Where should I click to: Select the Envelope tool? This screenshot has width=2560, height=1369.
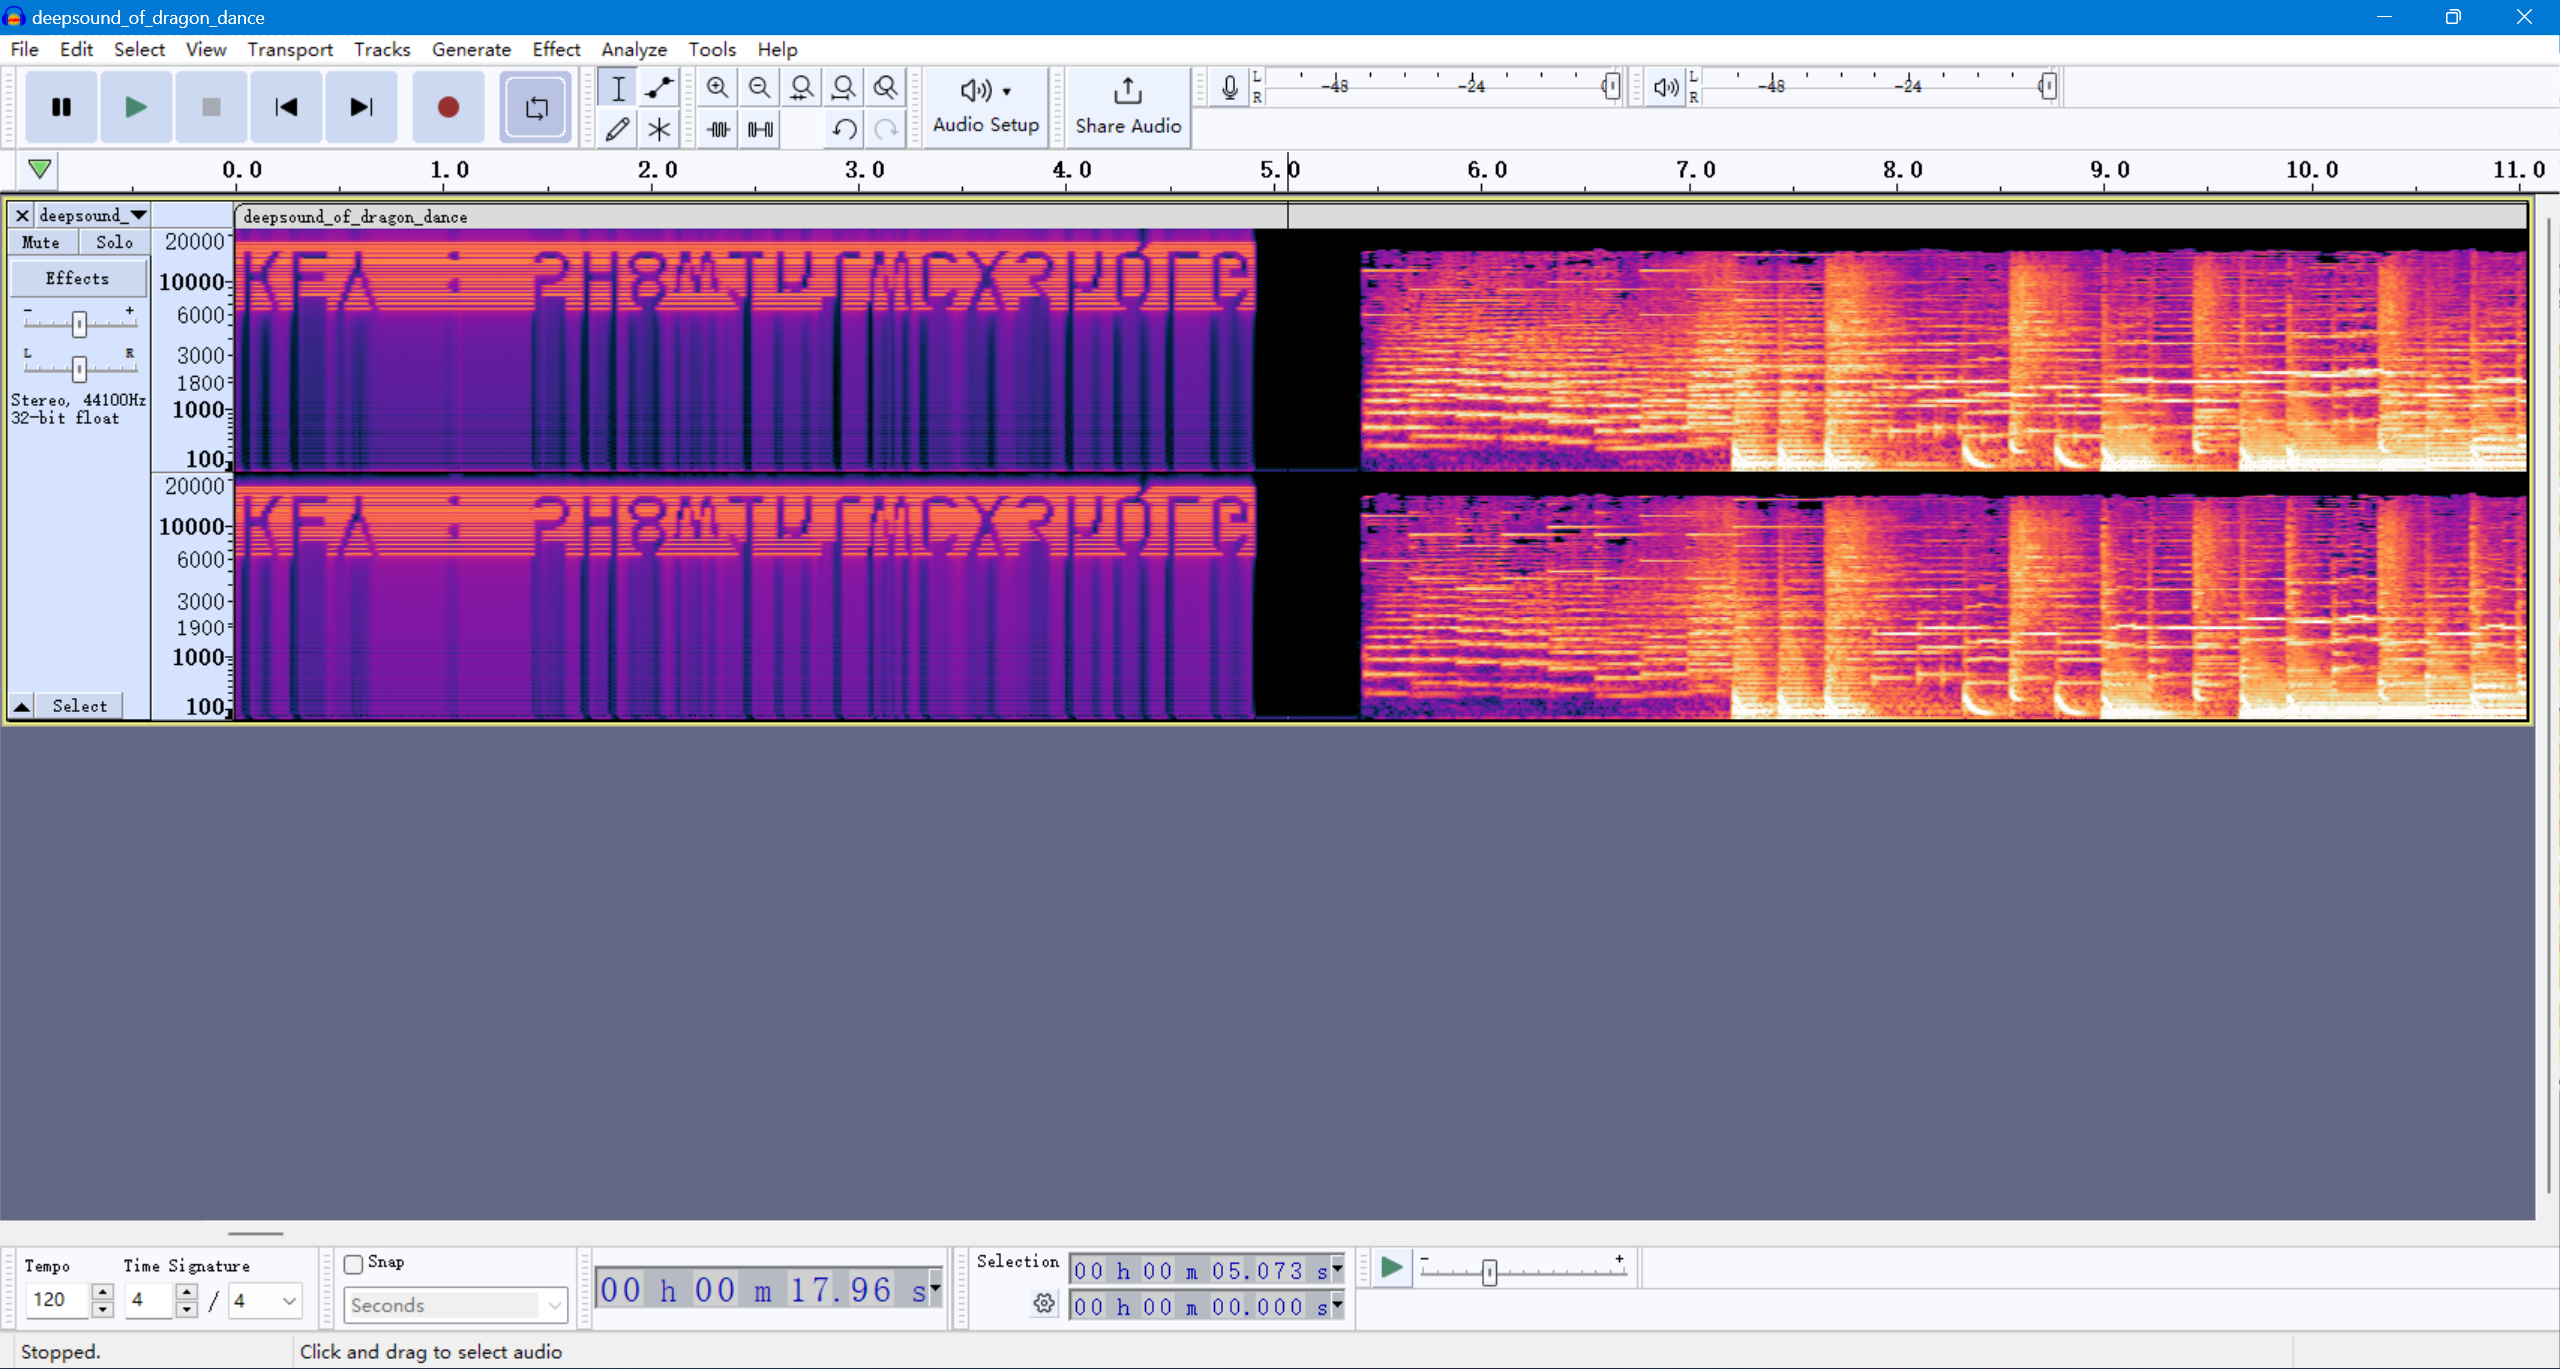(659, 88)
